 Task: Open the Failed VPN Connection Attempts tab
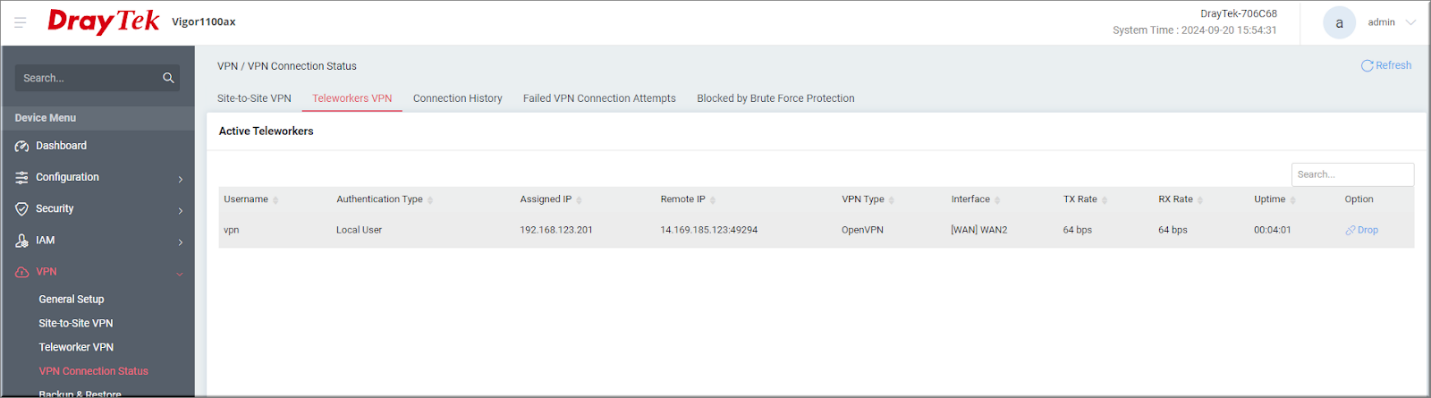point(599,98)
